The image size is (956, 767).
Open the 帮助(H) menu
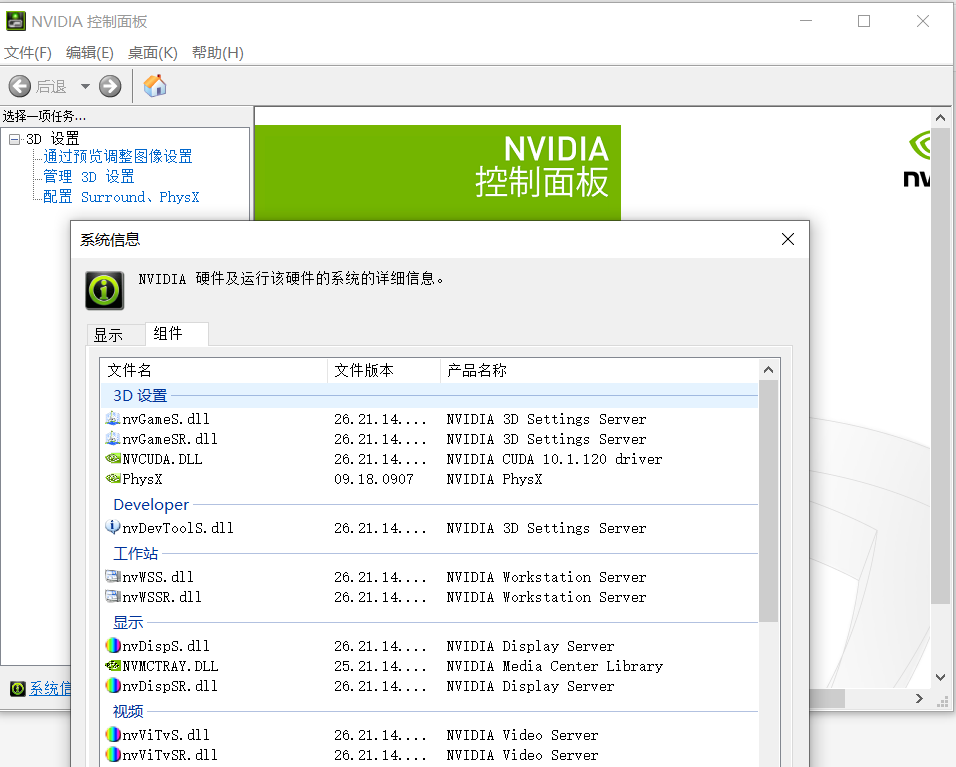216,53
